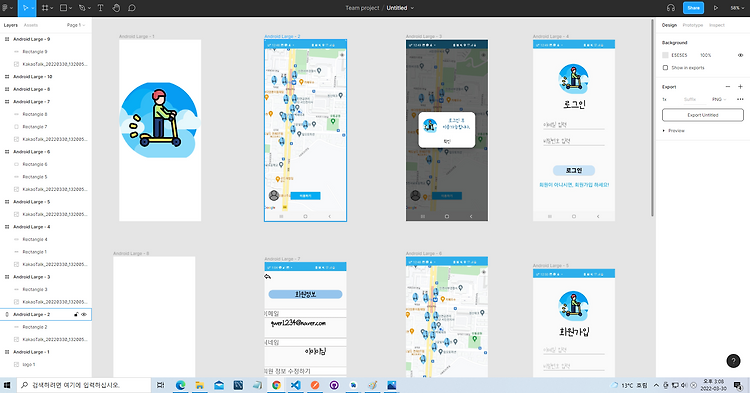
Task: Start audio conversation with headphones icon
Action: point(671,8)
